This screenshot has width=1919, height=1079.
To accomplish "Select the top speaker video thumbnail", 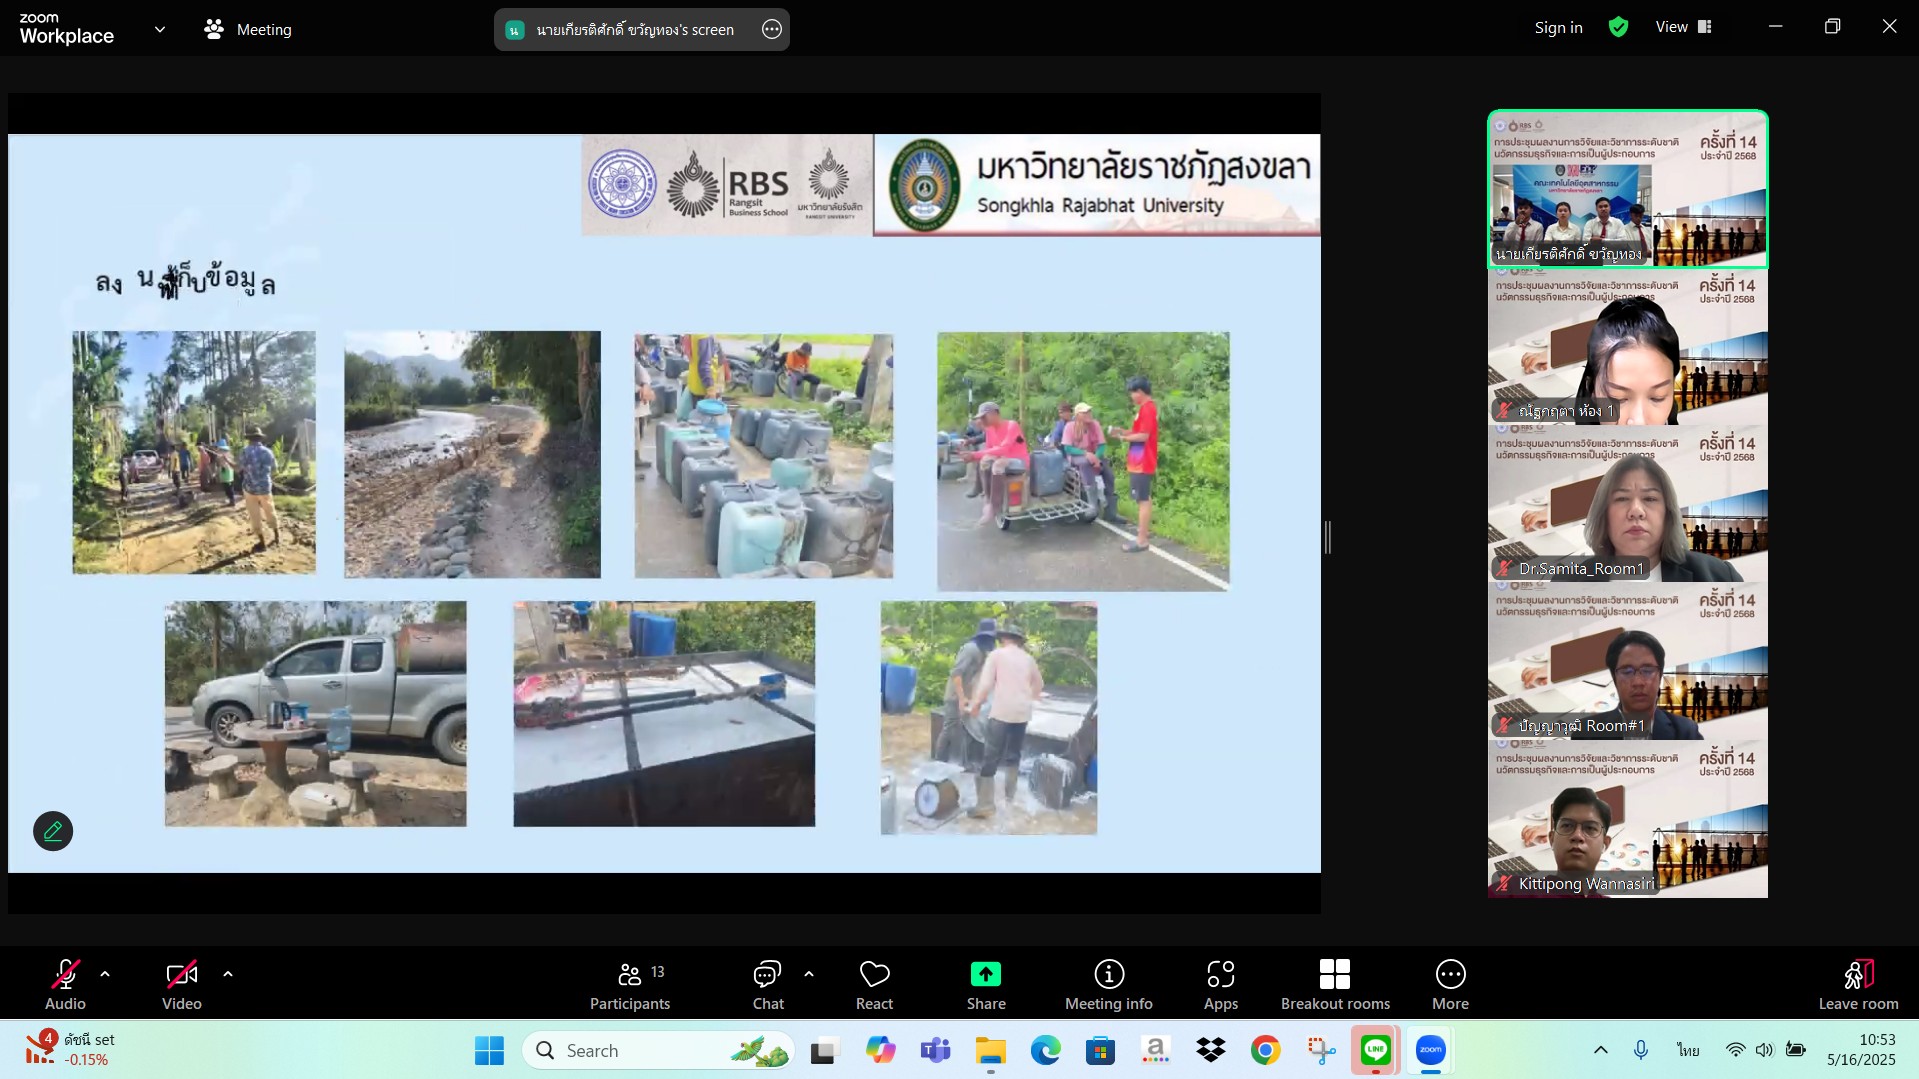I will tap(1627, 189).
